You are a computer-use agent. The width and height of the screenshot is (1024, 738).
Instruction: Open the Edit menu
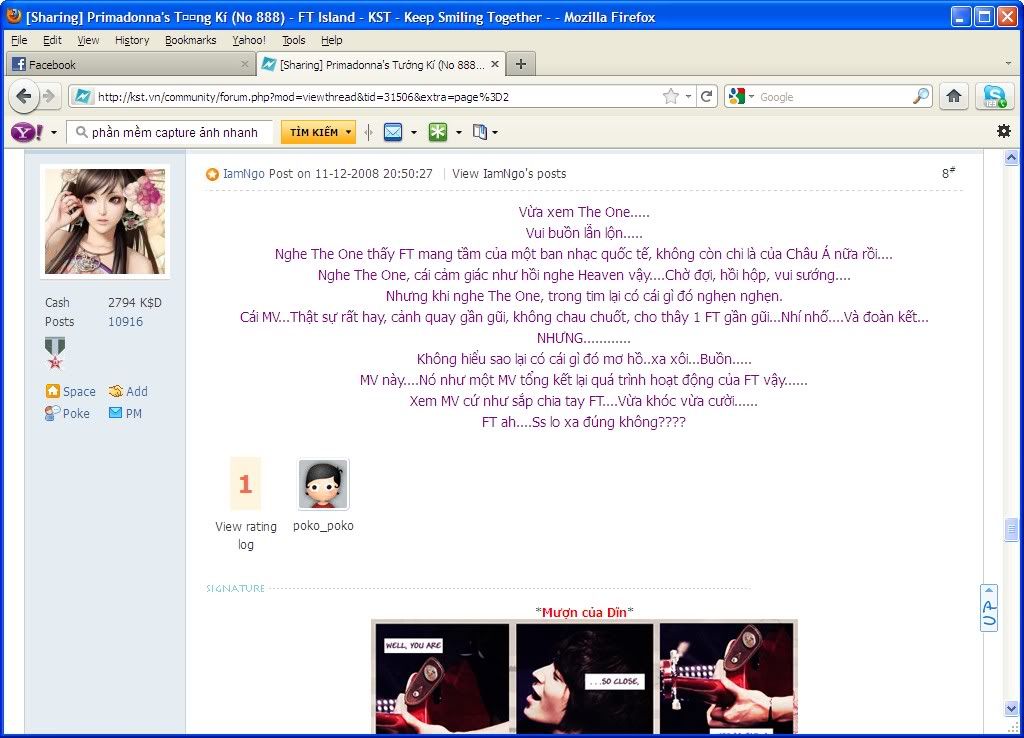(x=52, y=40)
